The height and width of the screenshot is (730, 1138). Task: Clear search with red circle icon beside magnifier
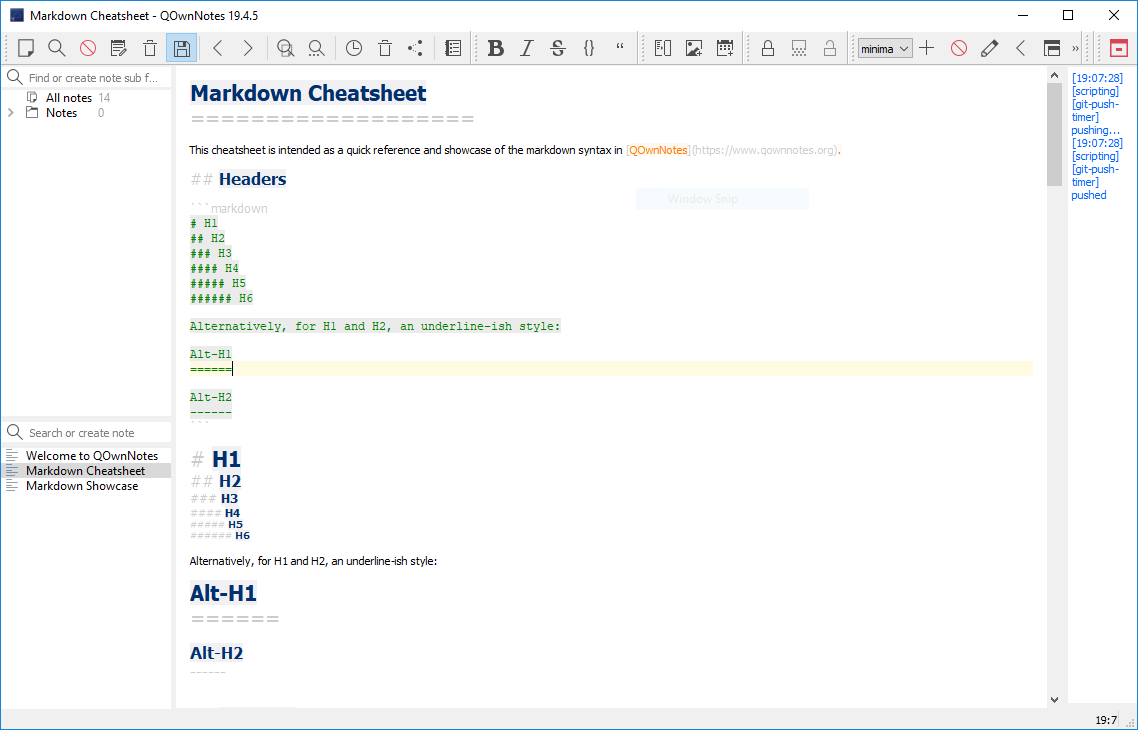[88, 49]
